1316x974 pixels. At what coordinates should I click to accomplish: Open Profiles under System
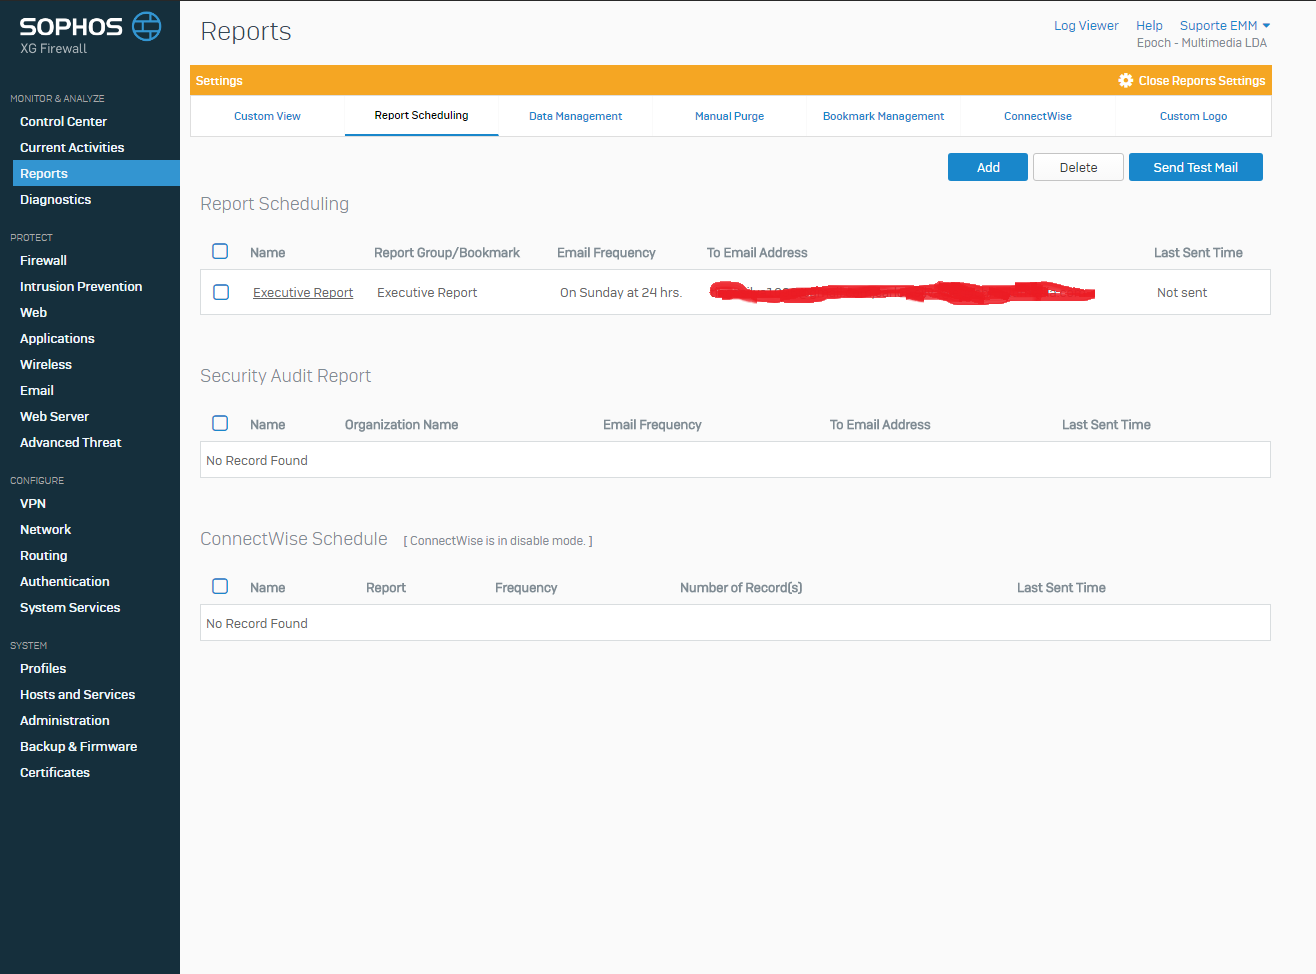[43, 668]
